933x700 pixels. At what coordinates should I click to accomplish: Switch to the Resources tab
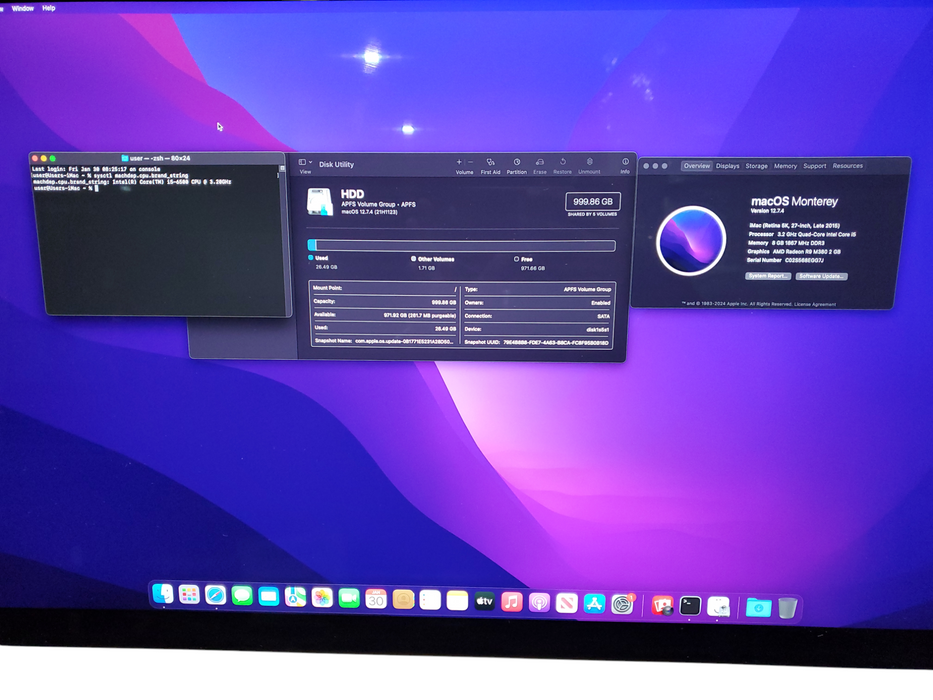click(847, 166)
